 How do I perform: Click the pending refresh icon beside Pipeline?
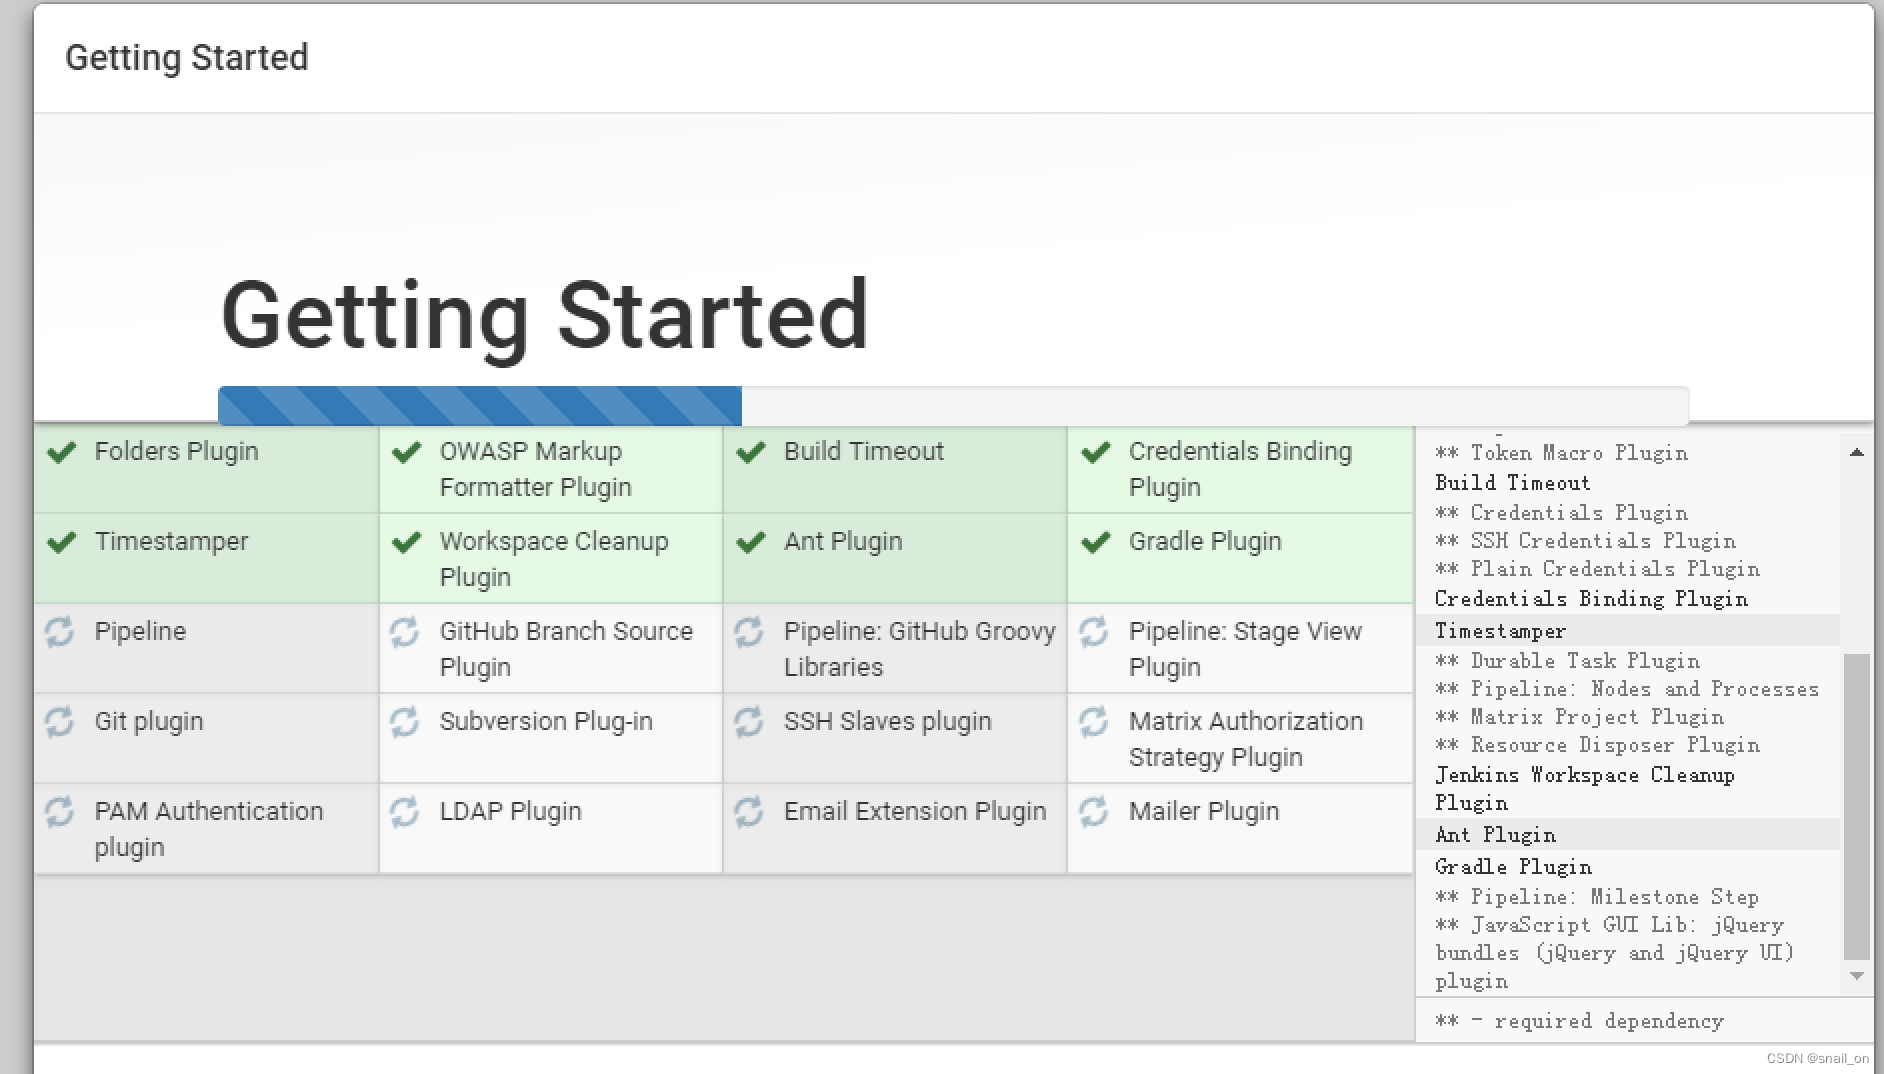point(60,631)
